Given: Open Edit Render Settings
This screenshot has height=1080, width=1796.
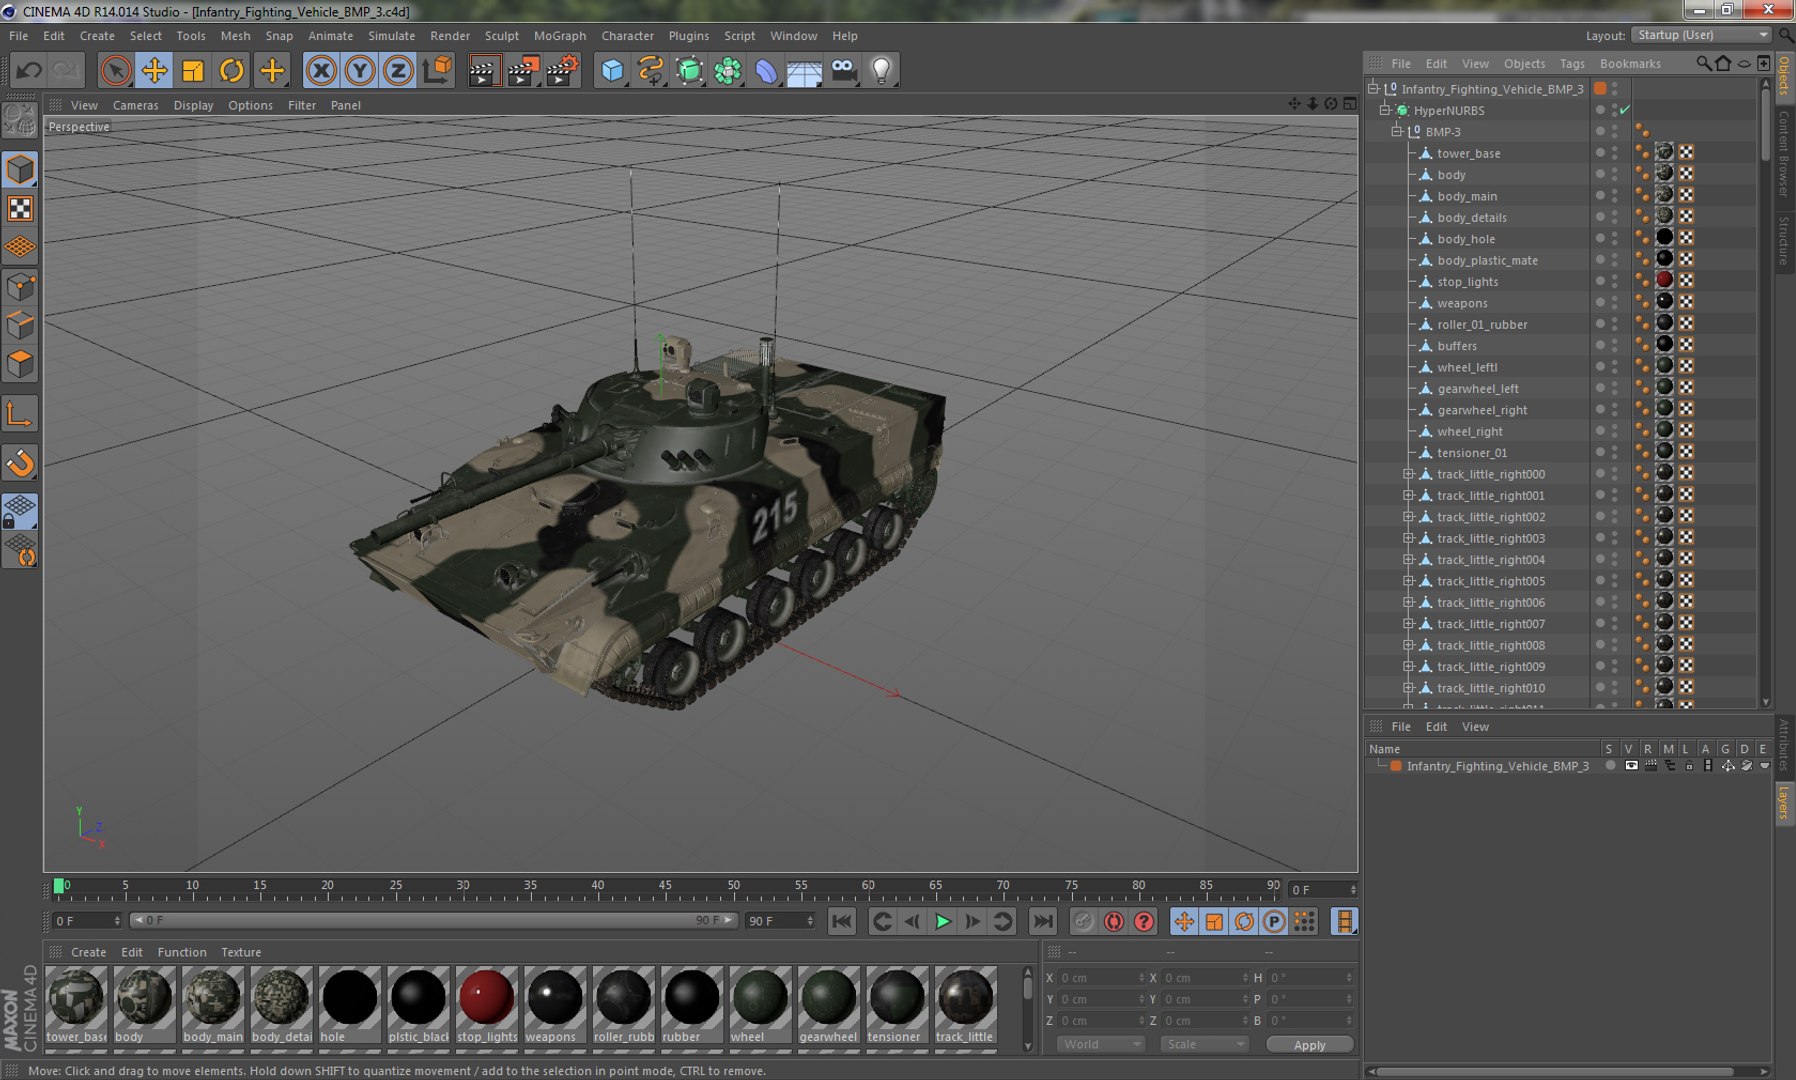Looking at the screenshot, I should click(x=563, y=70).
